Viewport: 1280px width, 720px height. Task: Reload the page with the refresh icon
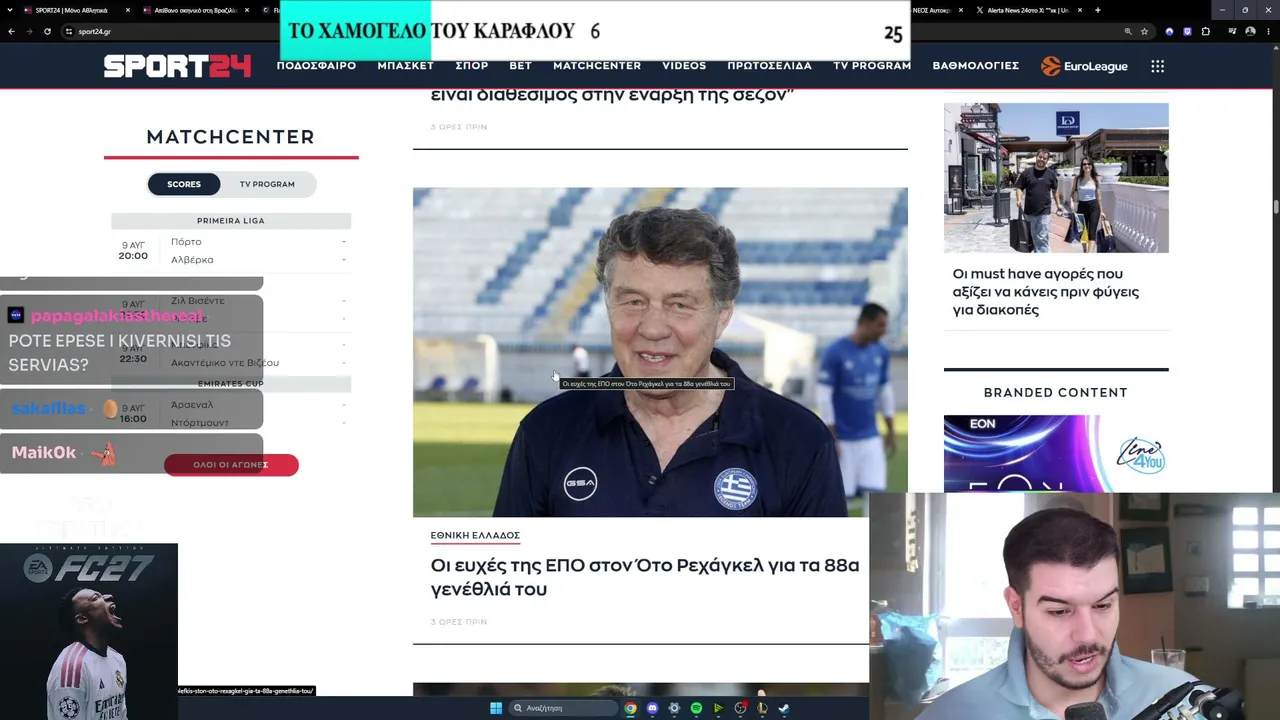(47, 31)
